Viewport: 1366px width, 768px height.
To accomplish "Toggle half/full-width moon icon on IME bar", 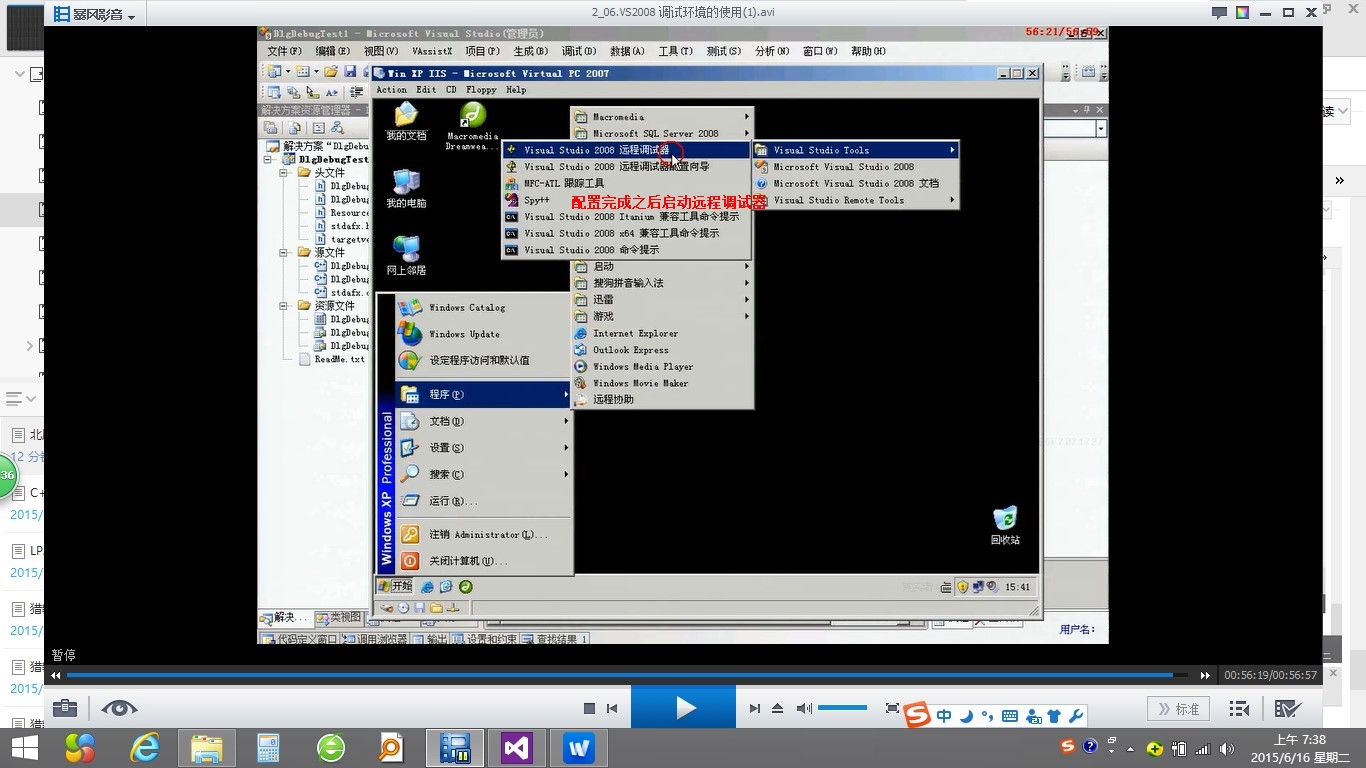I will coord(966,716).
